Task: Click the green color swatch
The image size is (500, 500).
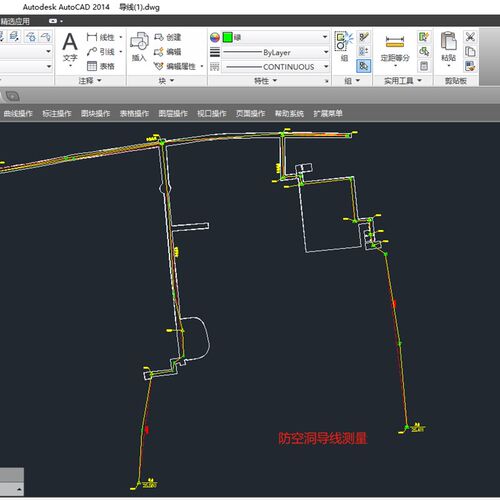Action: (x=228, y=37)
